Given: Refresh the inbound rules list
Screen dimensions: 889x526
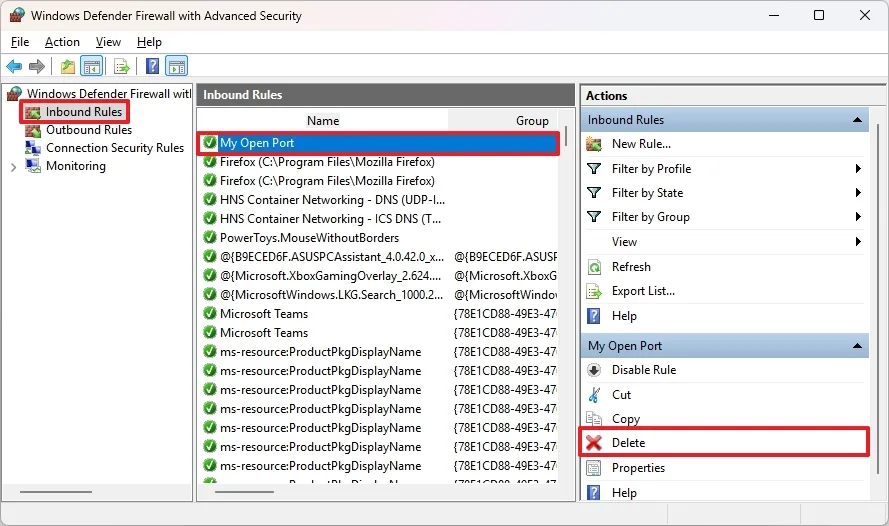Looking at the screenshot, I should (631, 267).
